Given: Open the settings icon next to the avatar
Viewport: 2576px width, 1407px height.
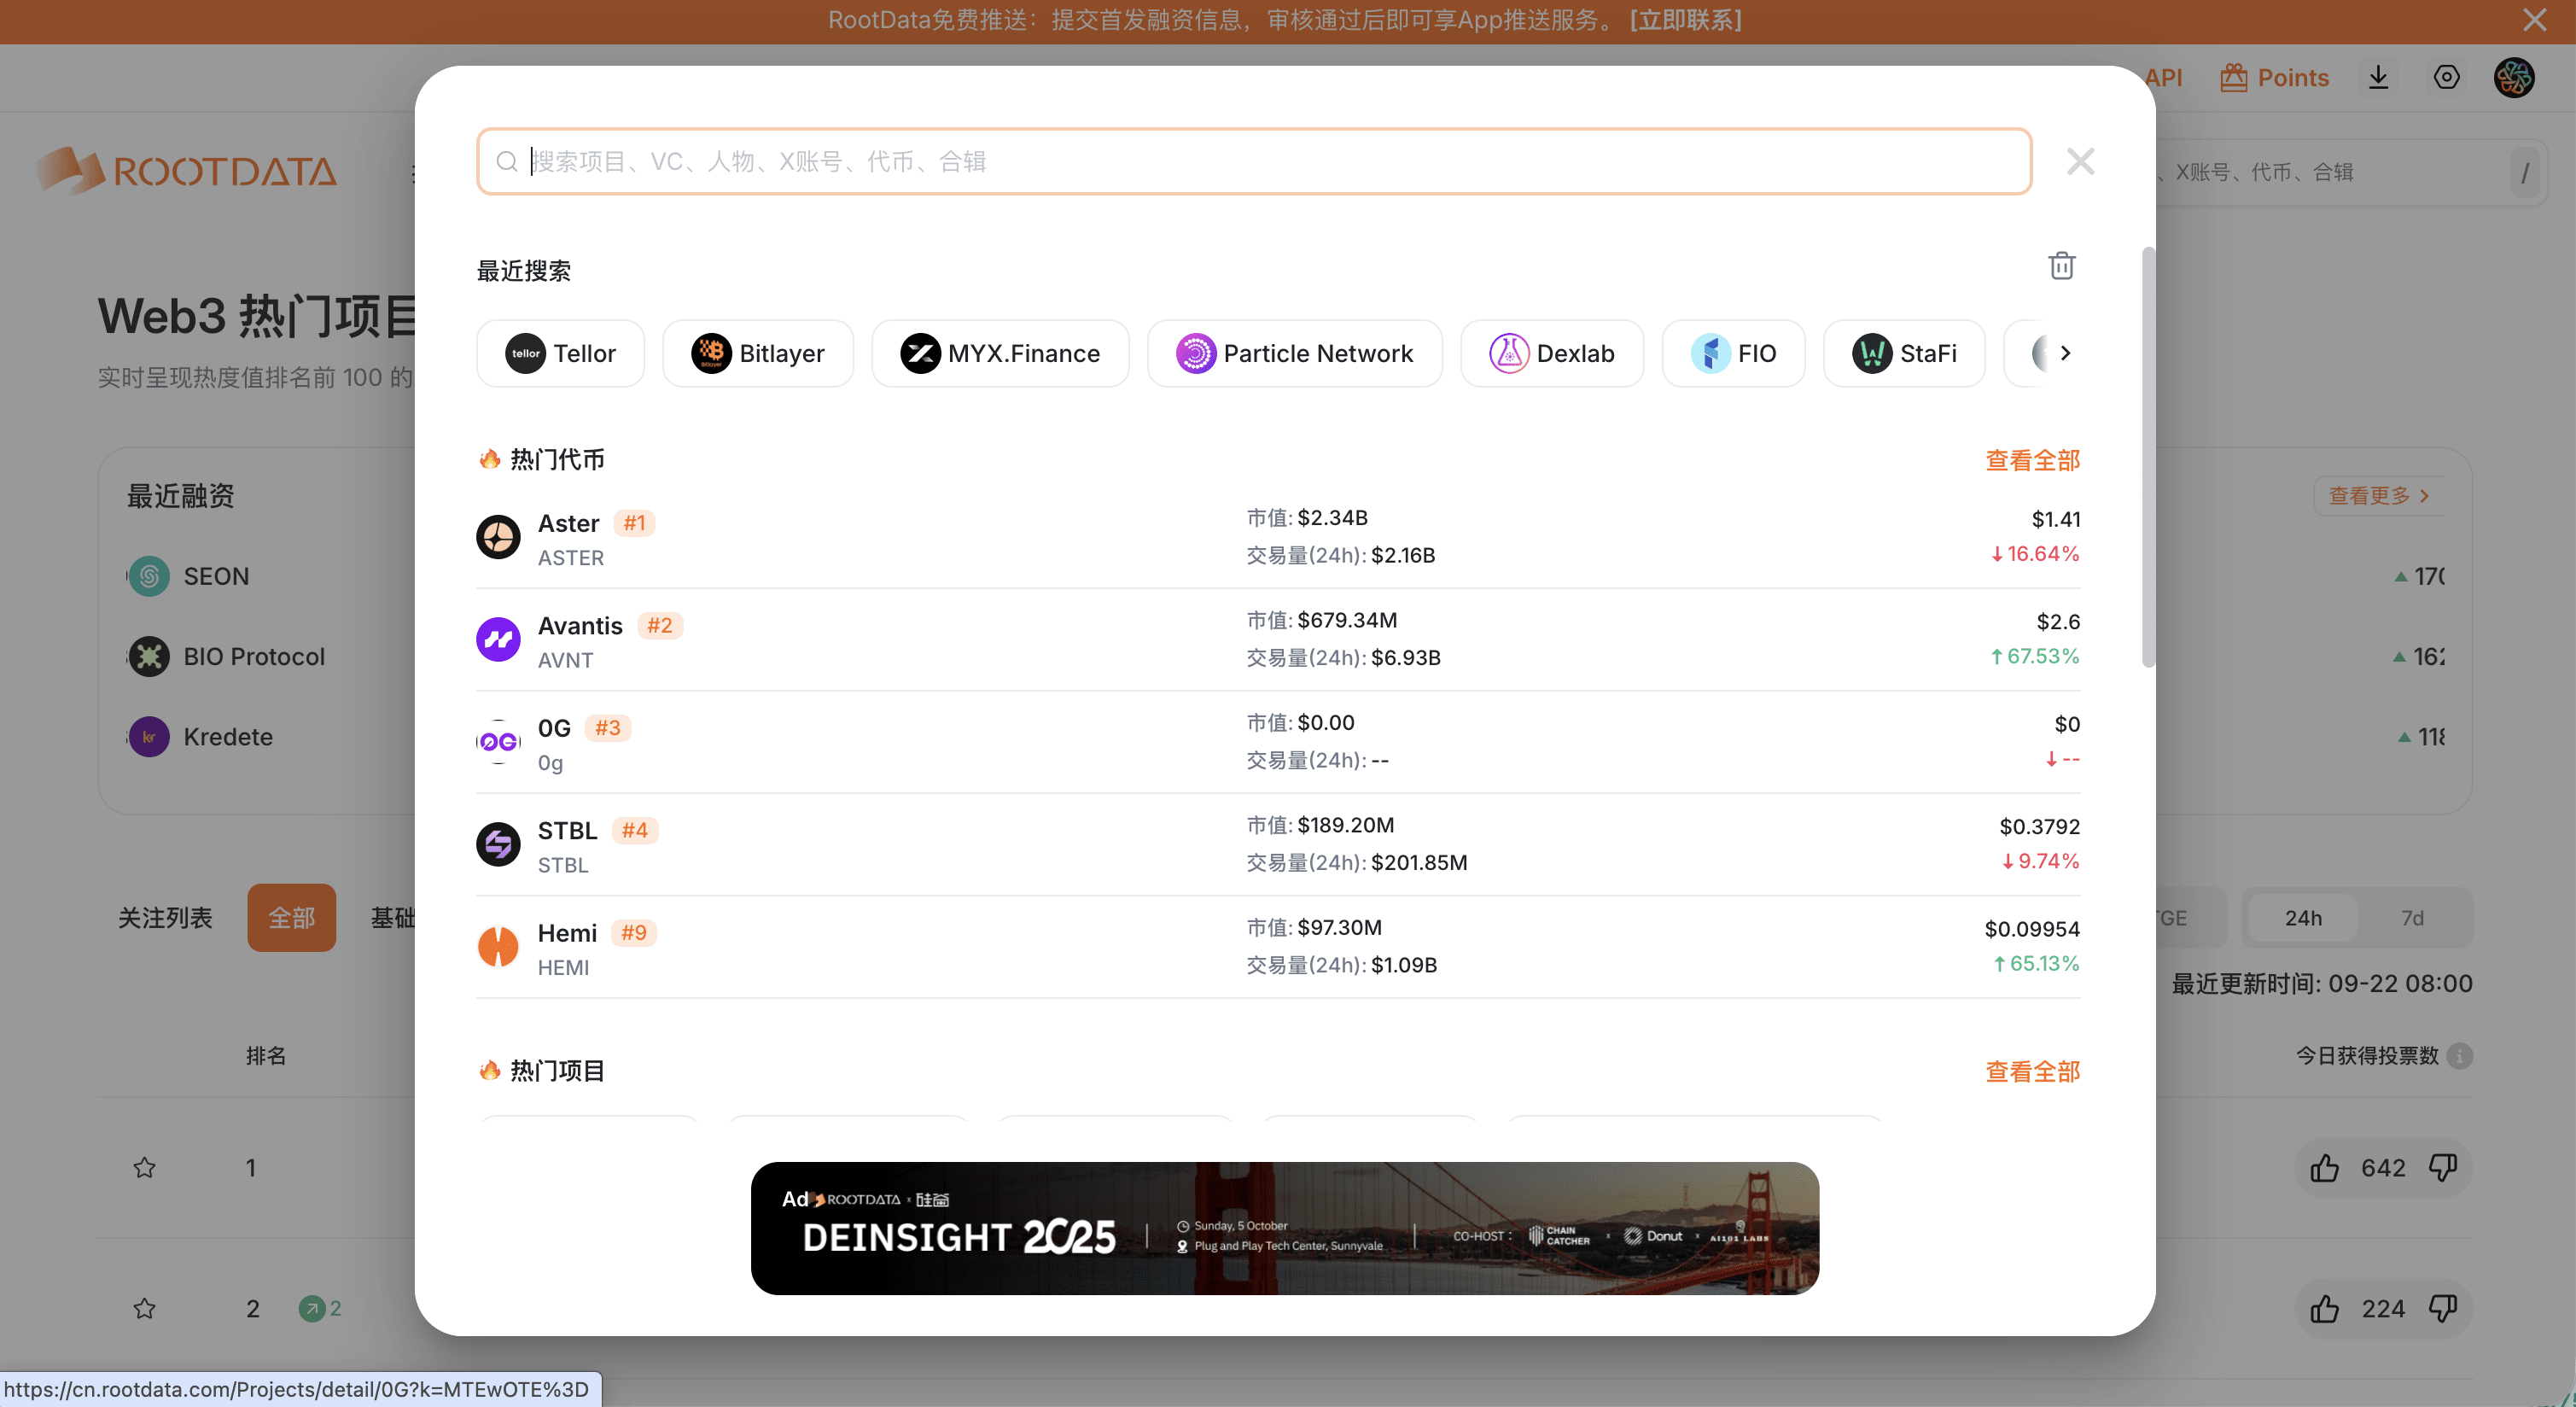Looking at the screenshot, I should click(x=2446, y=77).
